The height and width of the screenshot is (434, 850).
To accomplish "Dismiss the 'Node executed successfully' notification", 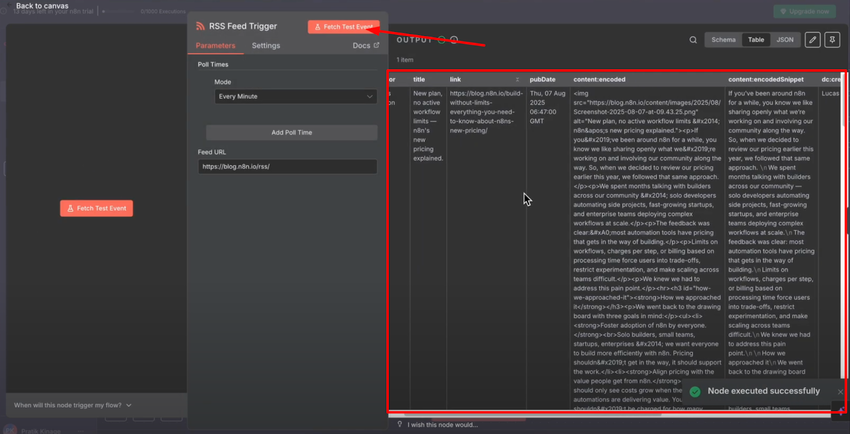I will click(x=839, y=392).
